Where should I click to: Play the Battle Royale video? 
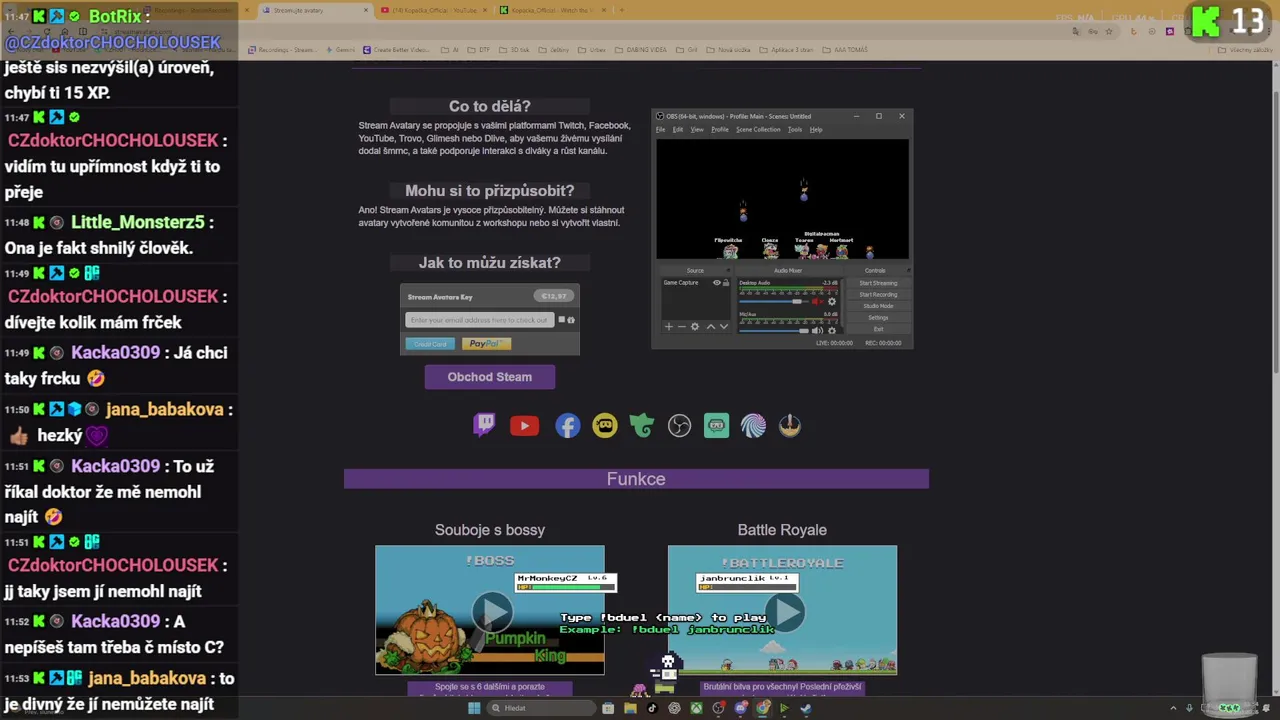(x=783, y=611)
